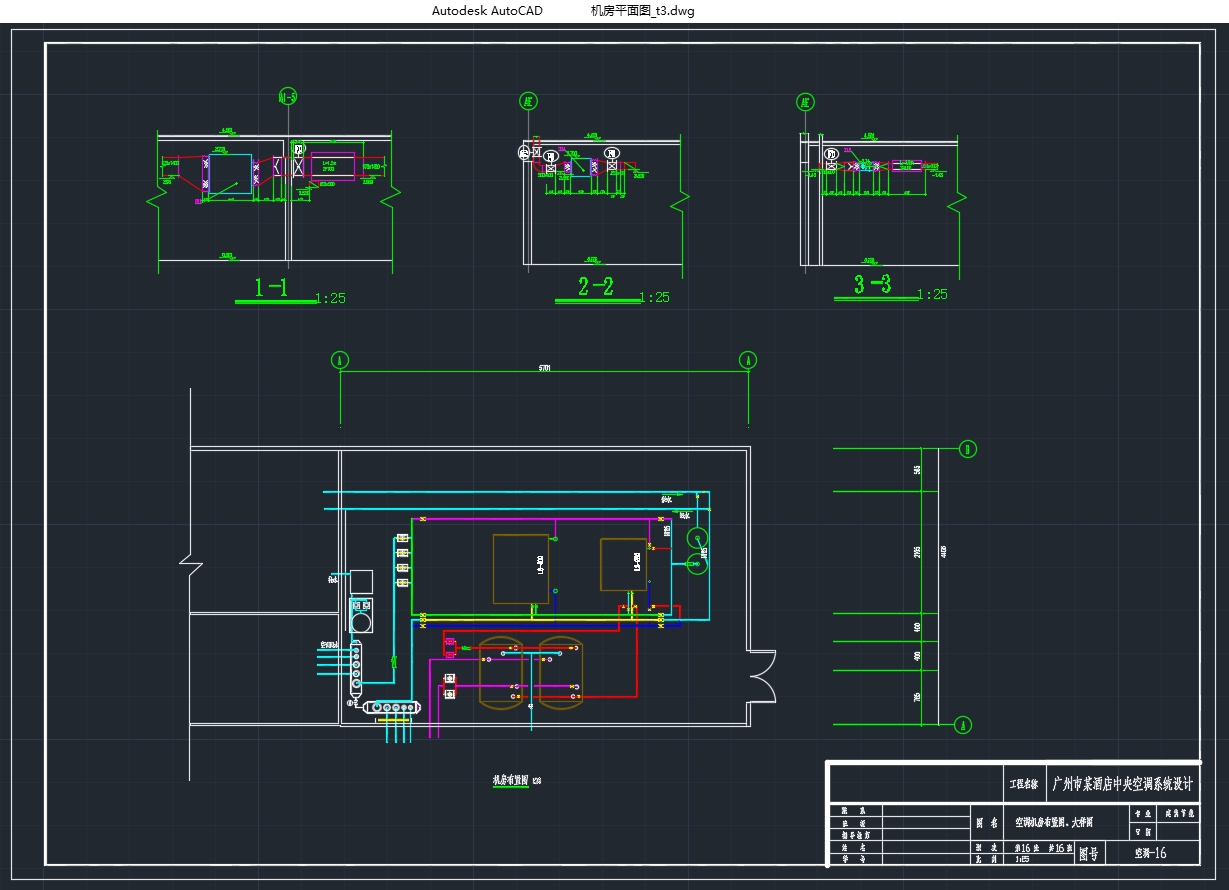Click the 1:25 scale text beside 2-2

click(x=654, y=297)
